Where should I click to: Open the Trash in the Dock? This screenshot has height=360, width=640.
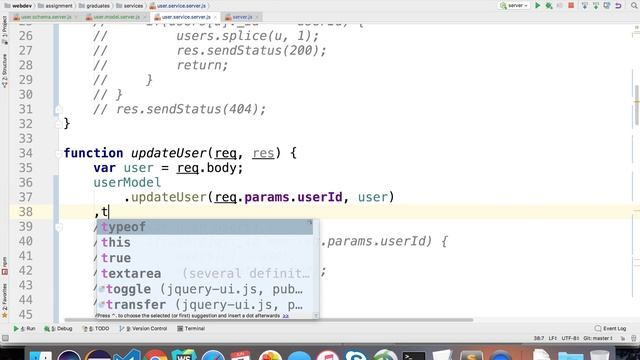600,356
